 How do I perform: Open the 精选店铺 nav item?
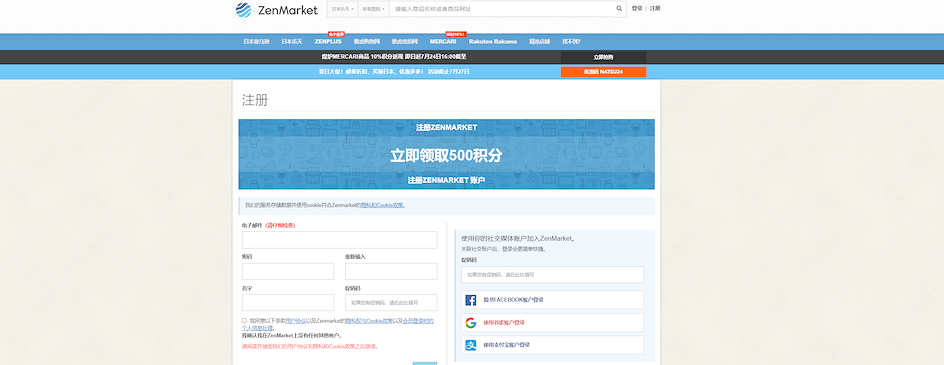[539, 42]
